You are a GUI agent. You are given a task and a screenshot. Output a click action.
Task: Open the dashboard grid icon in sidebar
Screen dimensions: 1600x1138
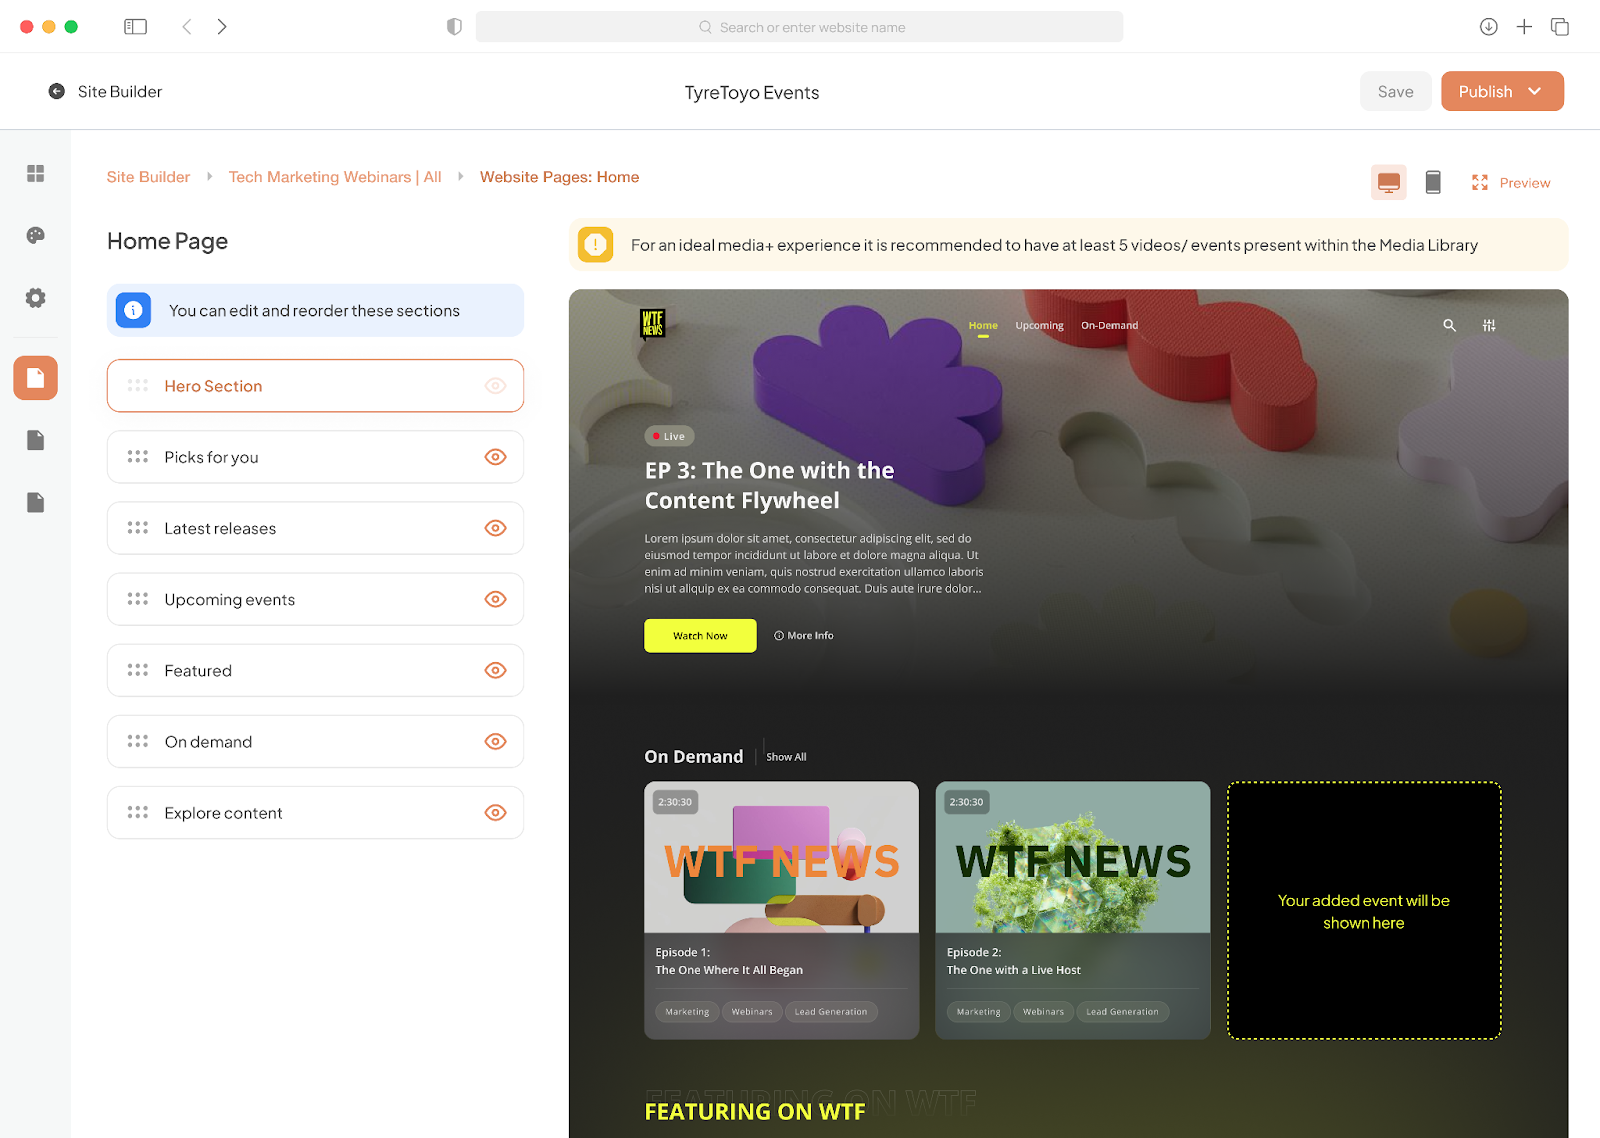point(36,174)
